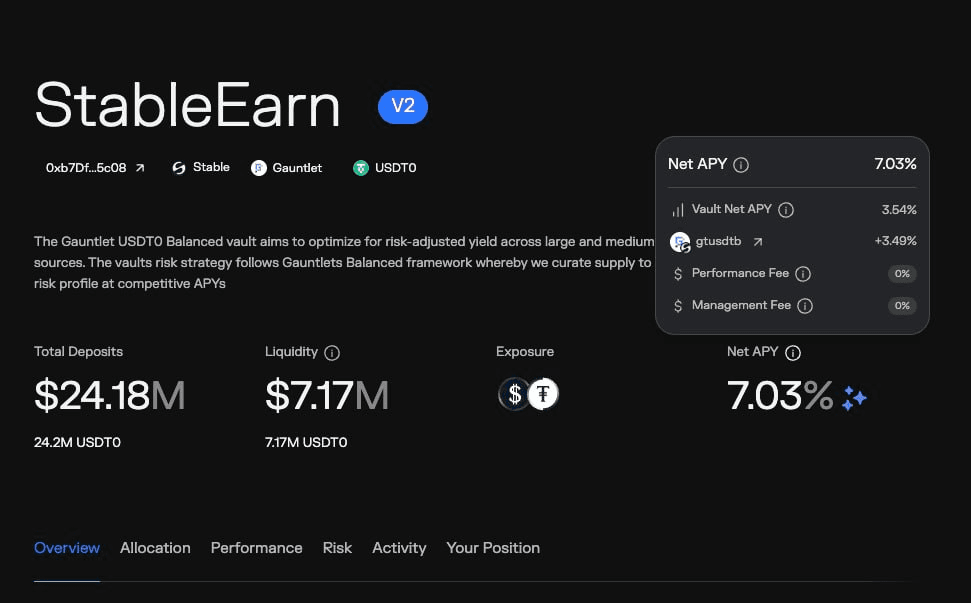Screen dimensions: 971x603
Task: Click the Management Fee info icon
Action: point(805,306)
